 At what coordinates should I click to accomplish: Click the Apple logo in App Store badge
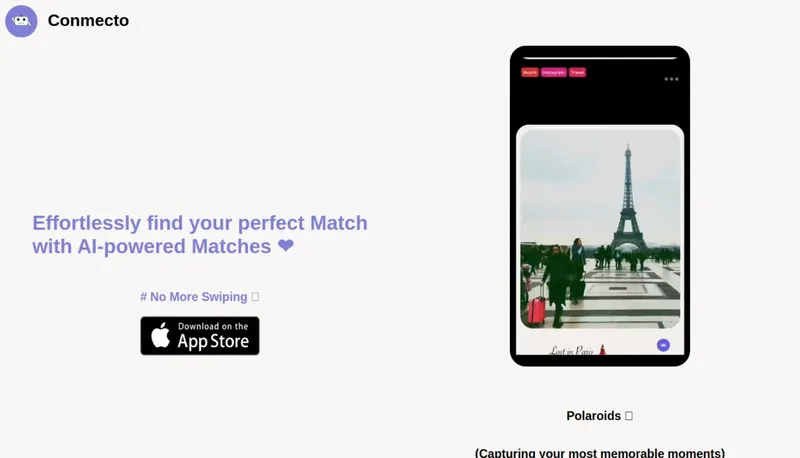161,335
